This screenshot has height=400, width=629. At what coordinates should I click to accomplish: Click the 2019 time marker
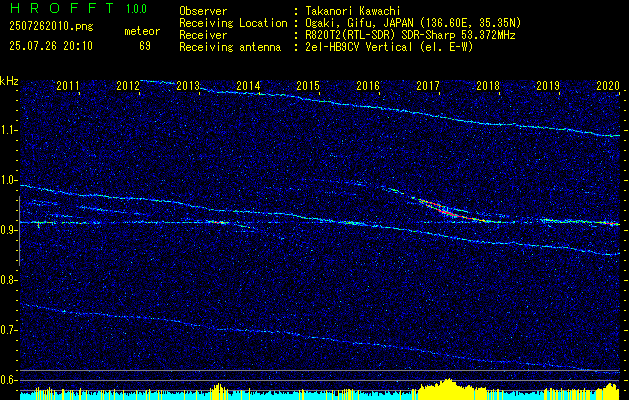coord(548,86)
